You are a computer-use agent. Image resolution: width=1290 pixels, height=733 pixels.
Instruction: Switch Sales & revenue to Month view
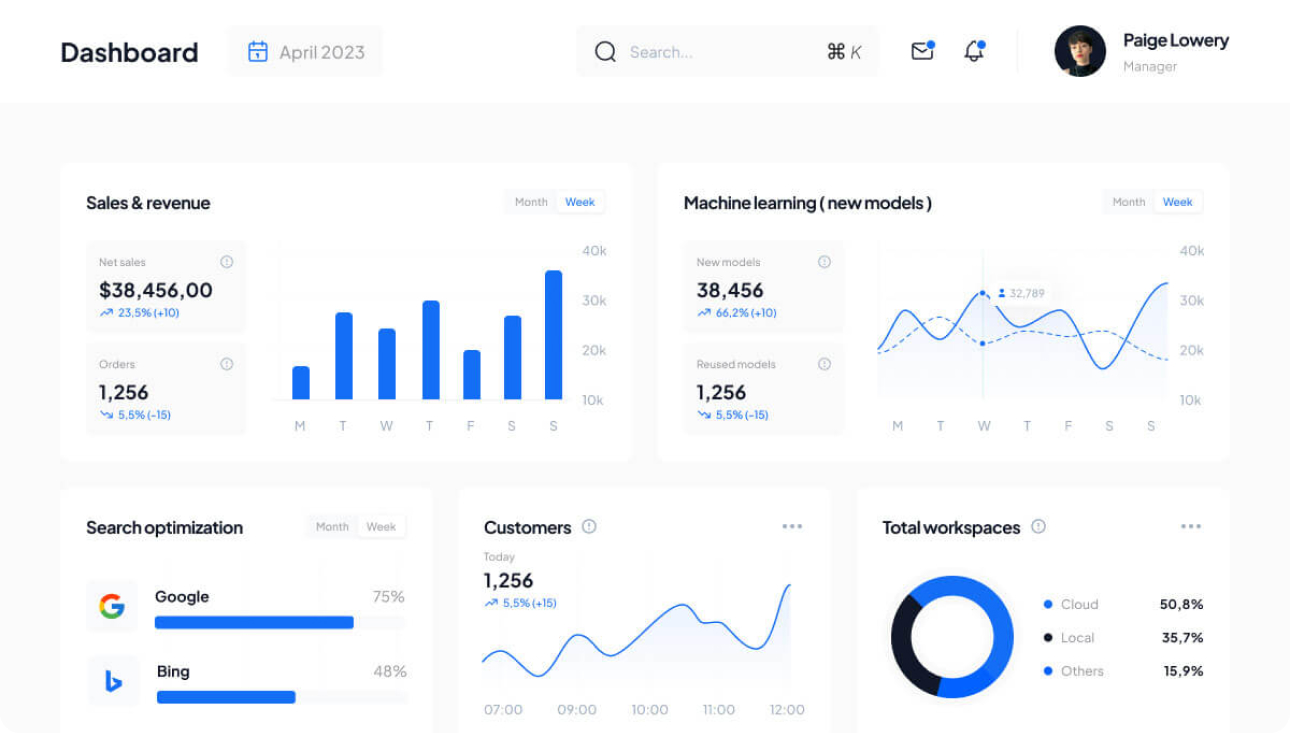tap(531, 202)
